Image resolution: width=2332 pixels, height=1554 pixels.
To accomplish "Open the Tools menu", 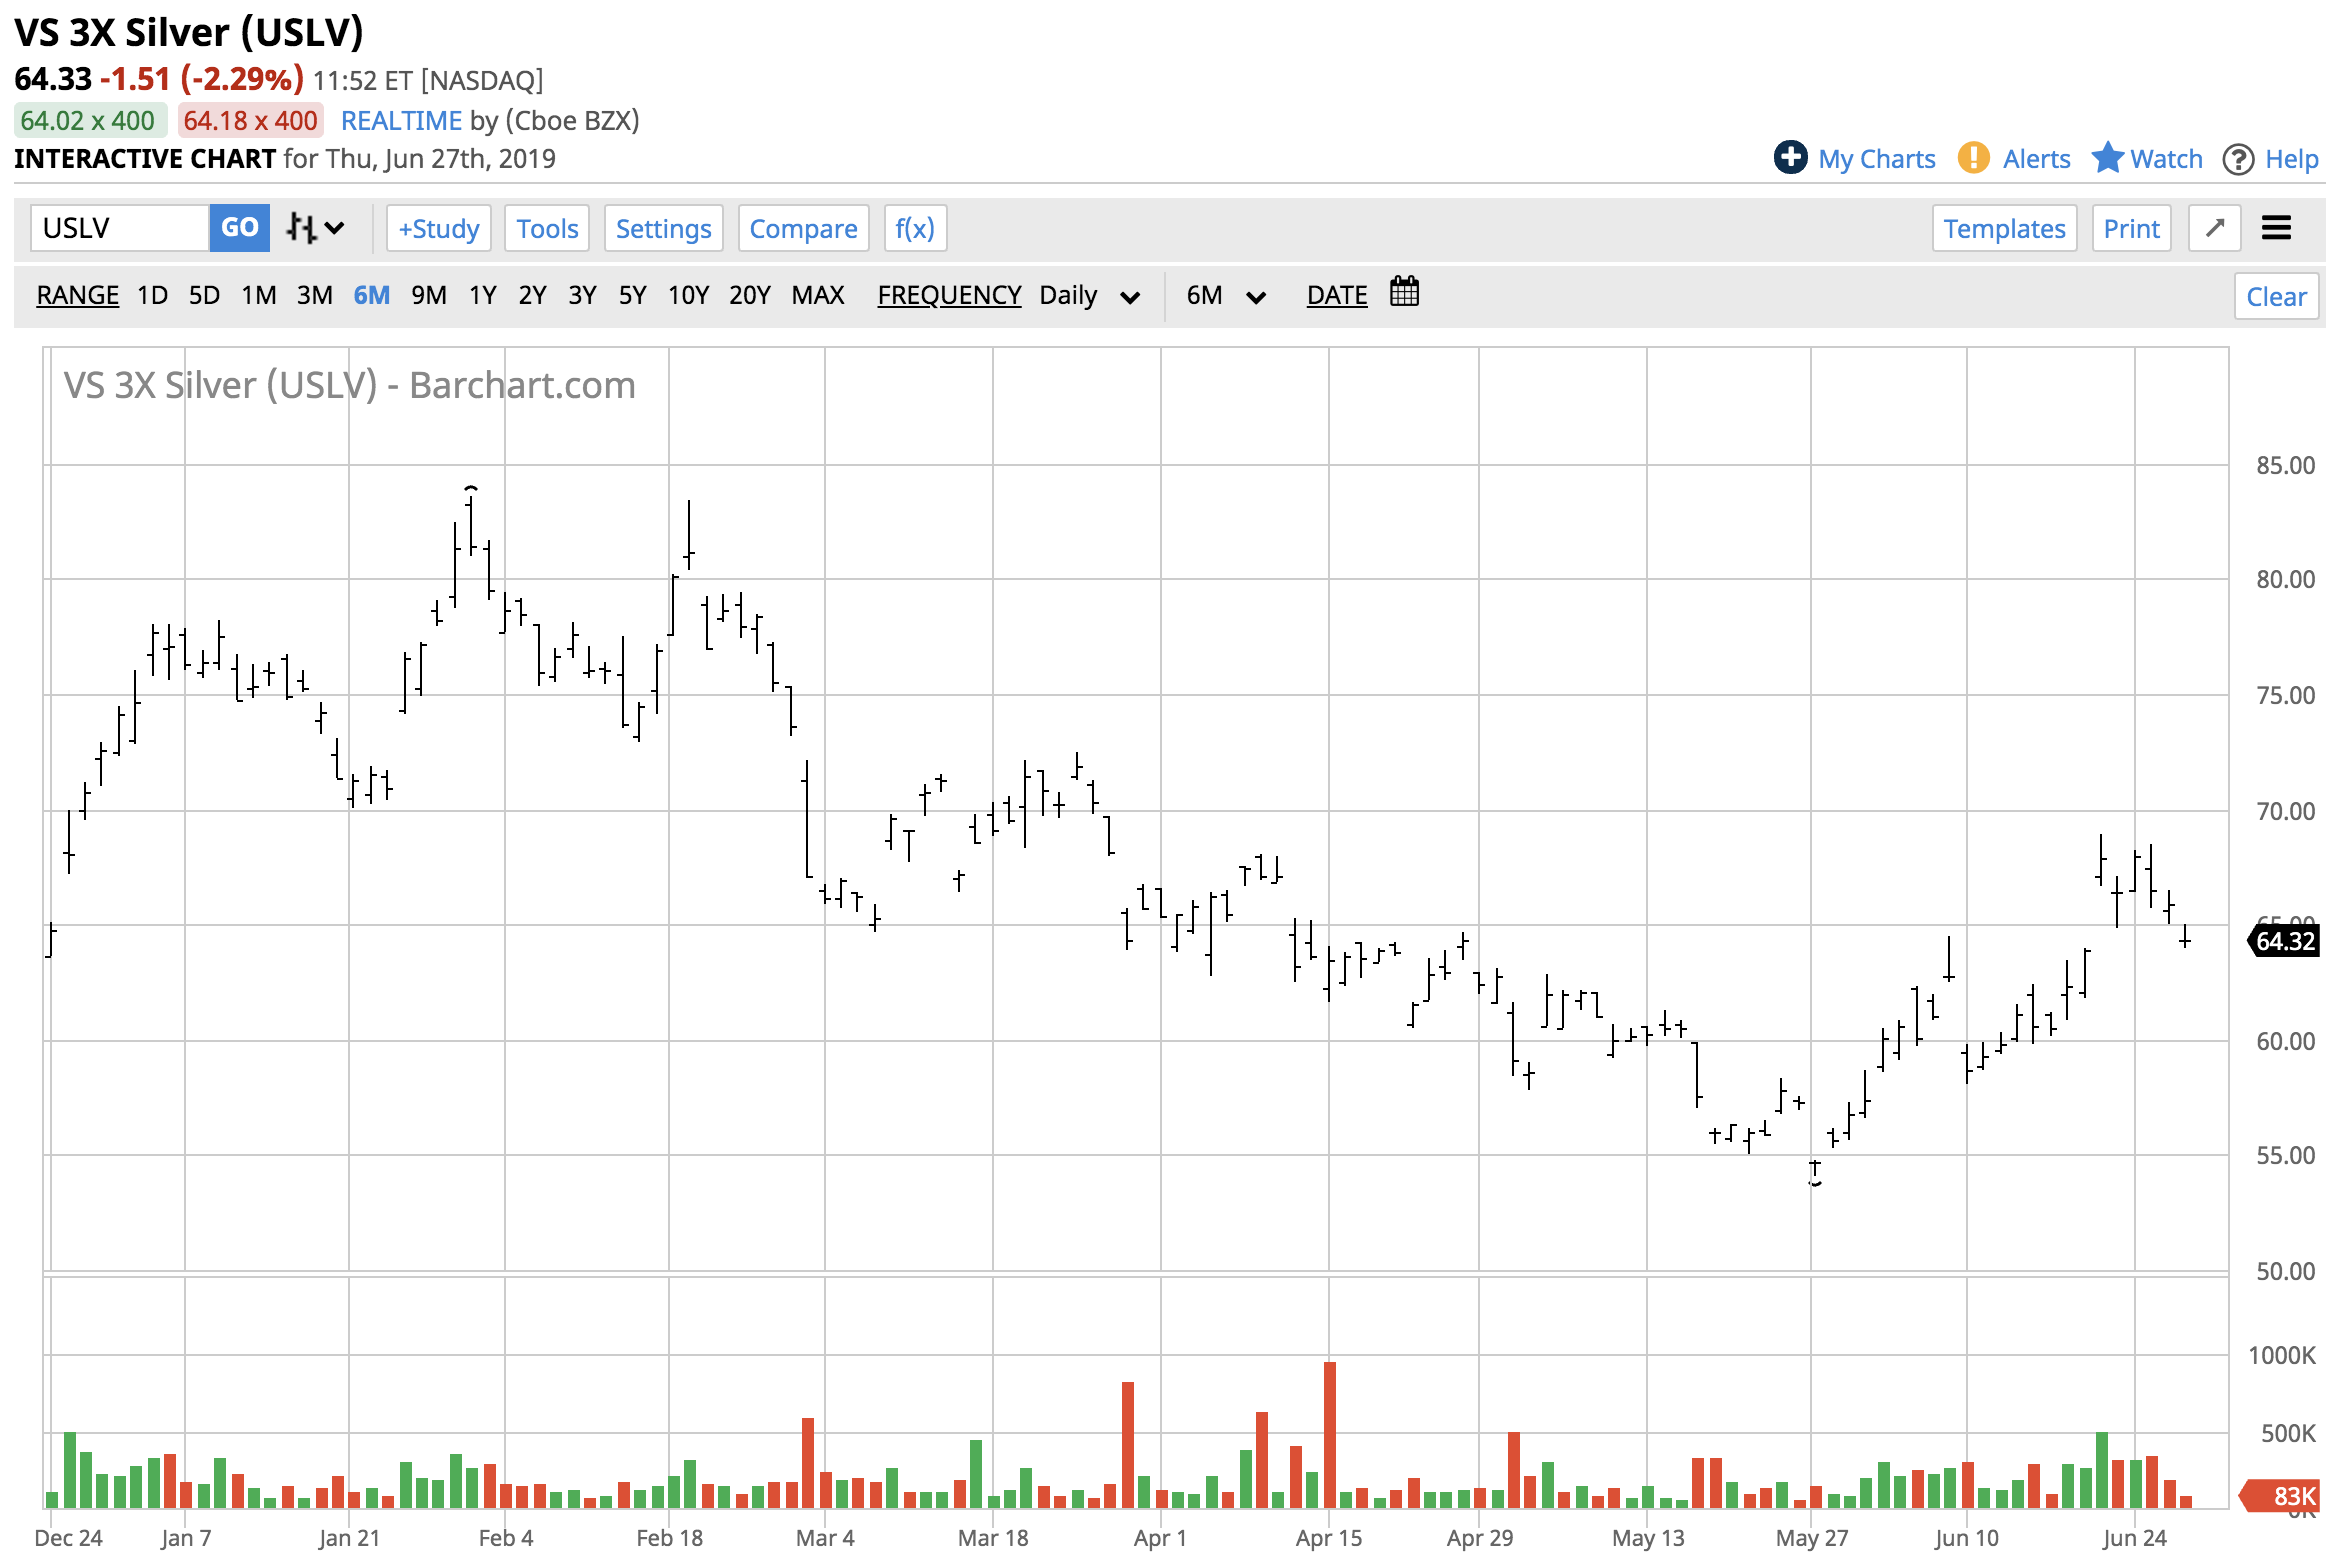I will (x=547, y=229).
